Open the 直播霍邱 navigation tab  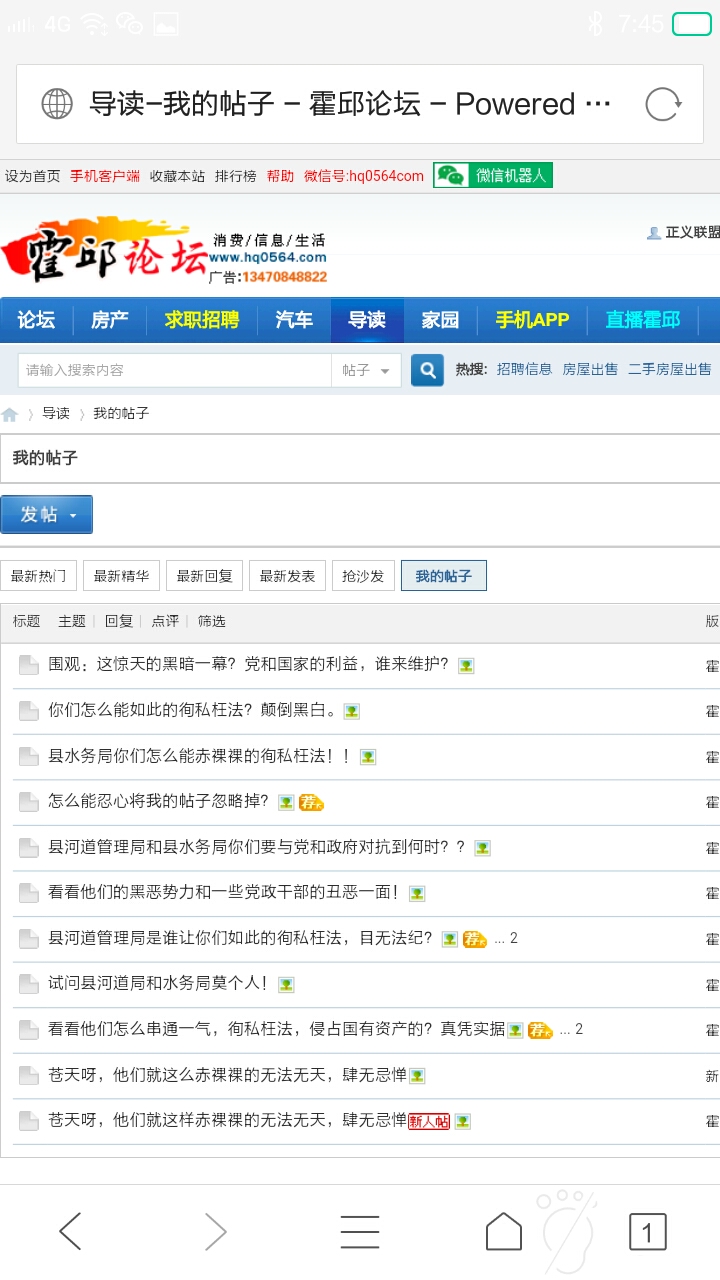(643, 320)
